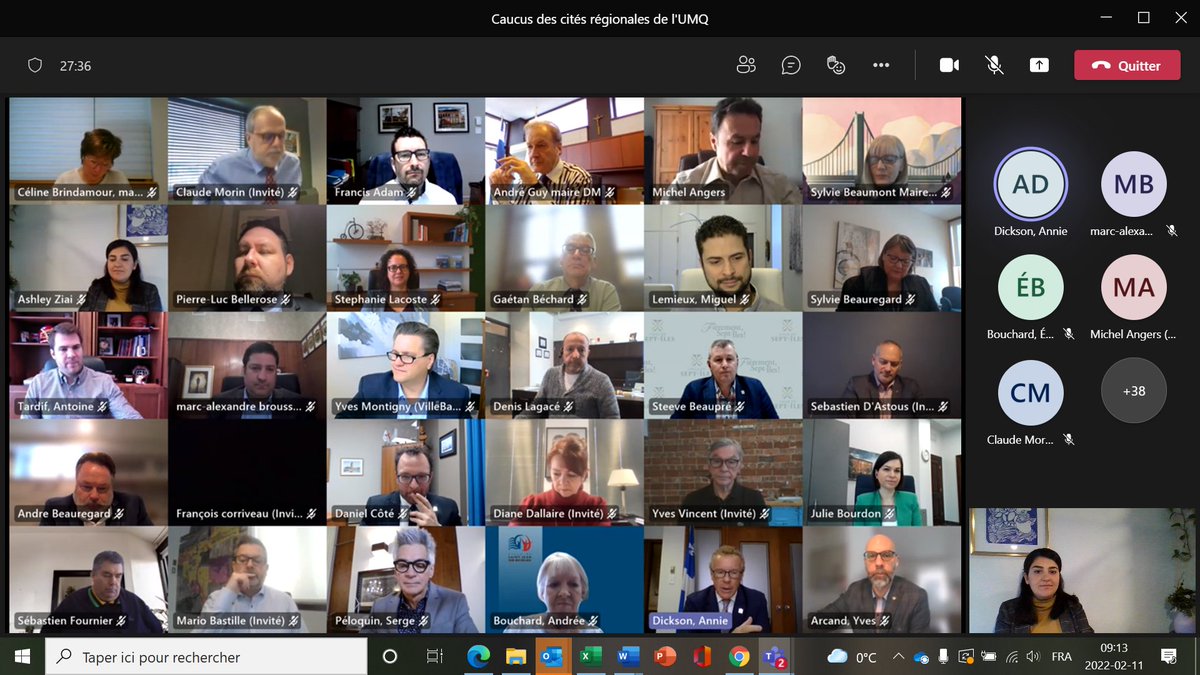
Task: Click the name label Ashley Ziai
Action: (43, 299)
